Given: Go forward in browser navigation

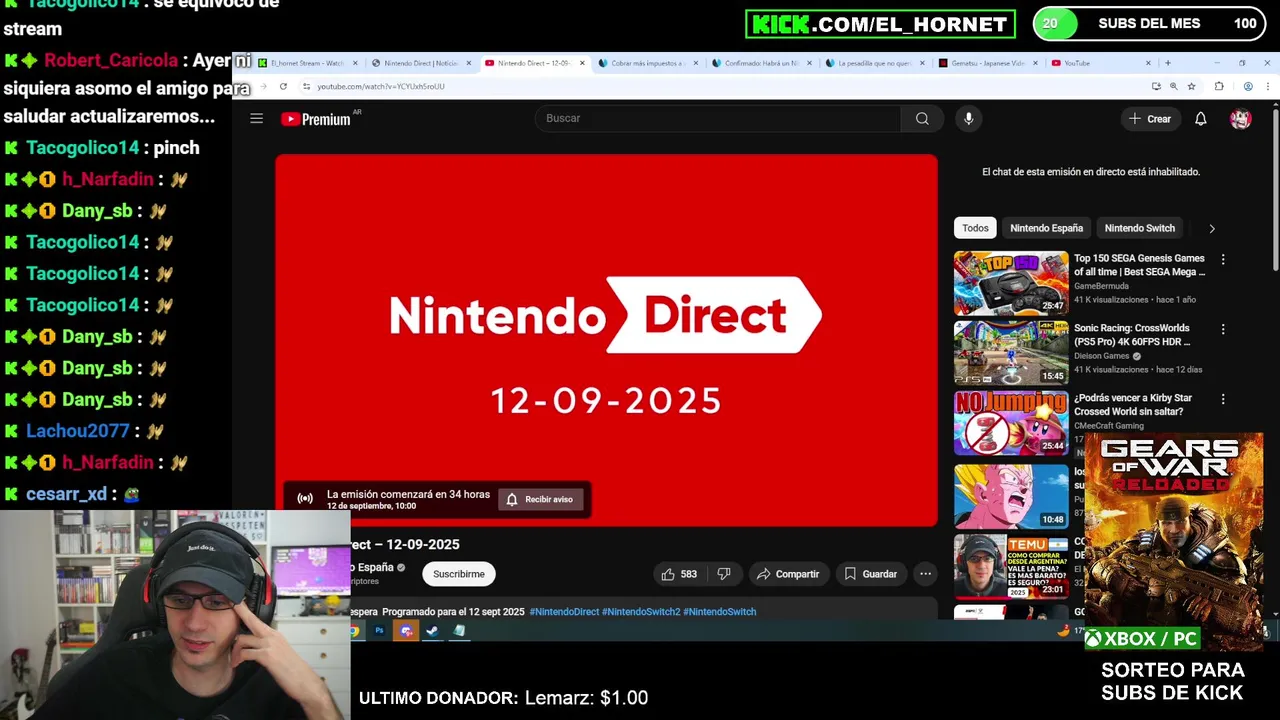Looking at the screenshot, I should click(263, 87).
